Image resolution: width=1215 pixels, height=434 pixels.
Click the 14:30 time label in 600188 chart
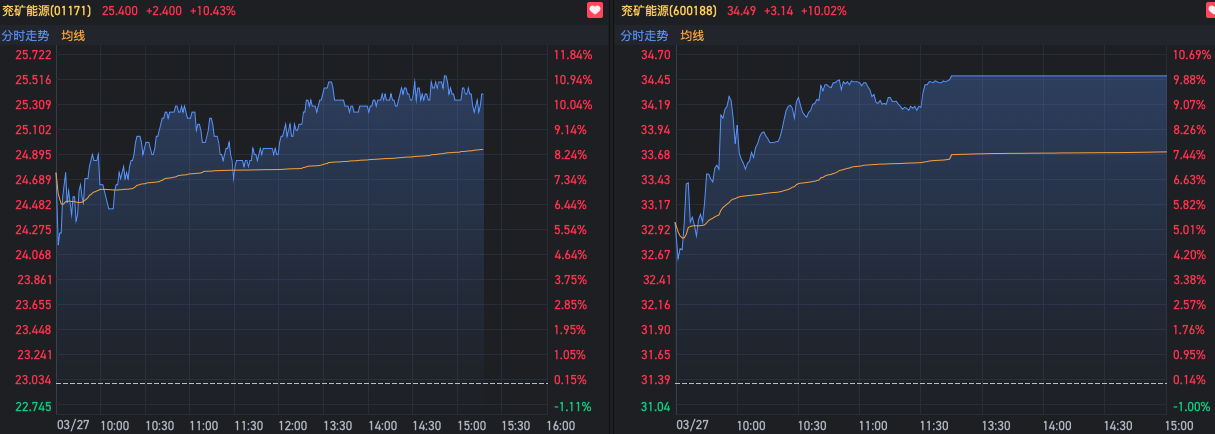(x=1118, y=426)
